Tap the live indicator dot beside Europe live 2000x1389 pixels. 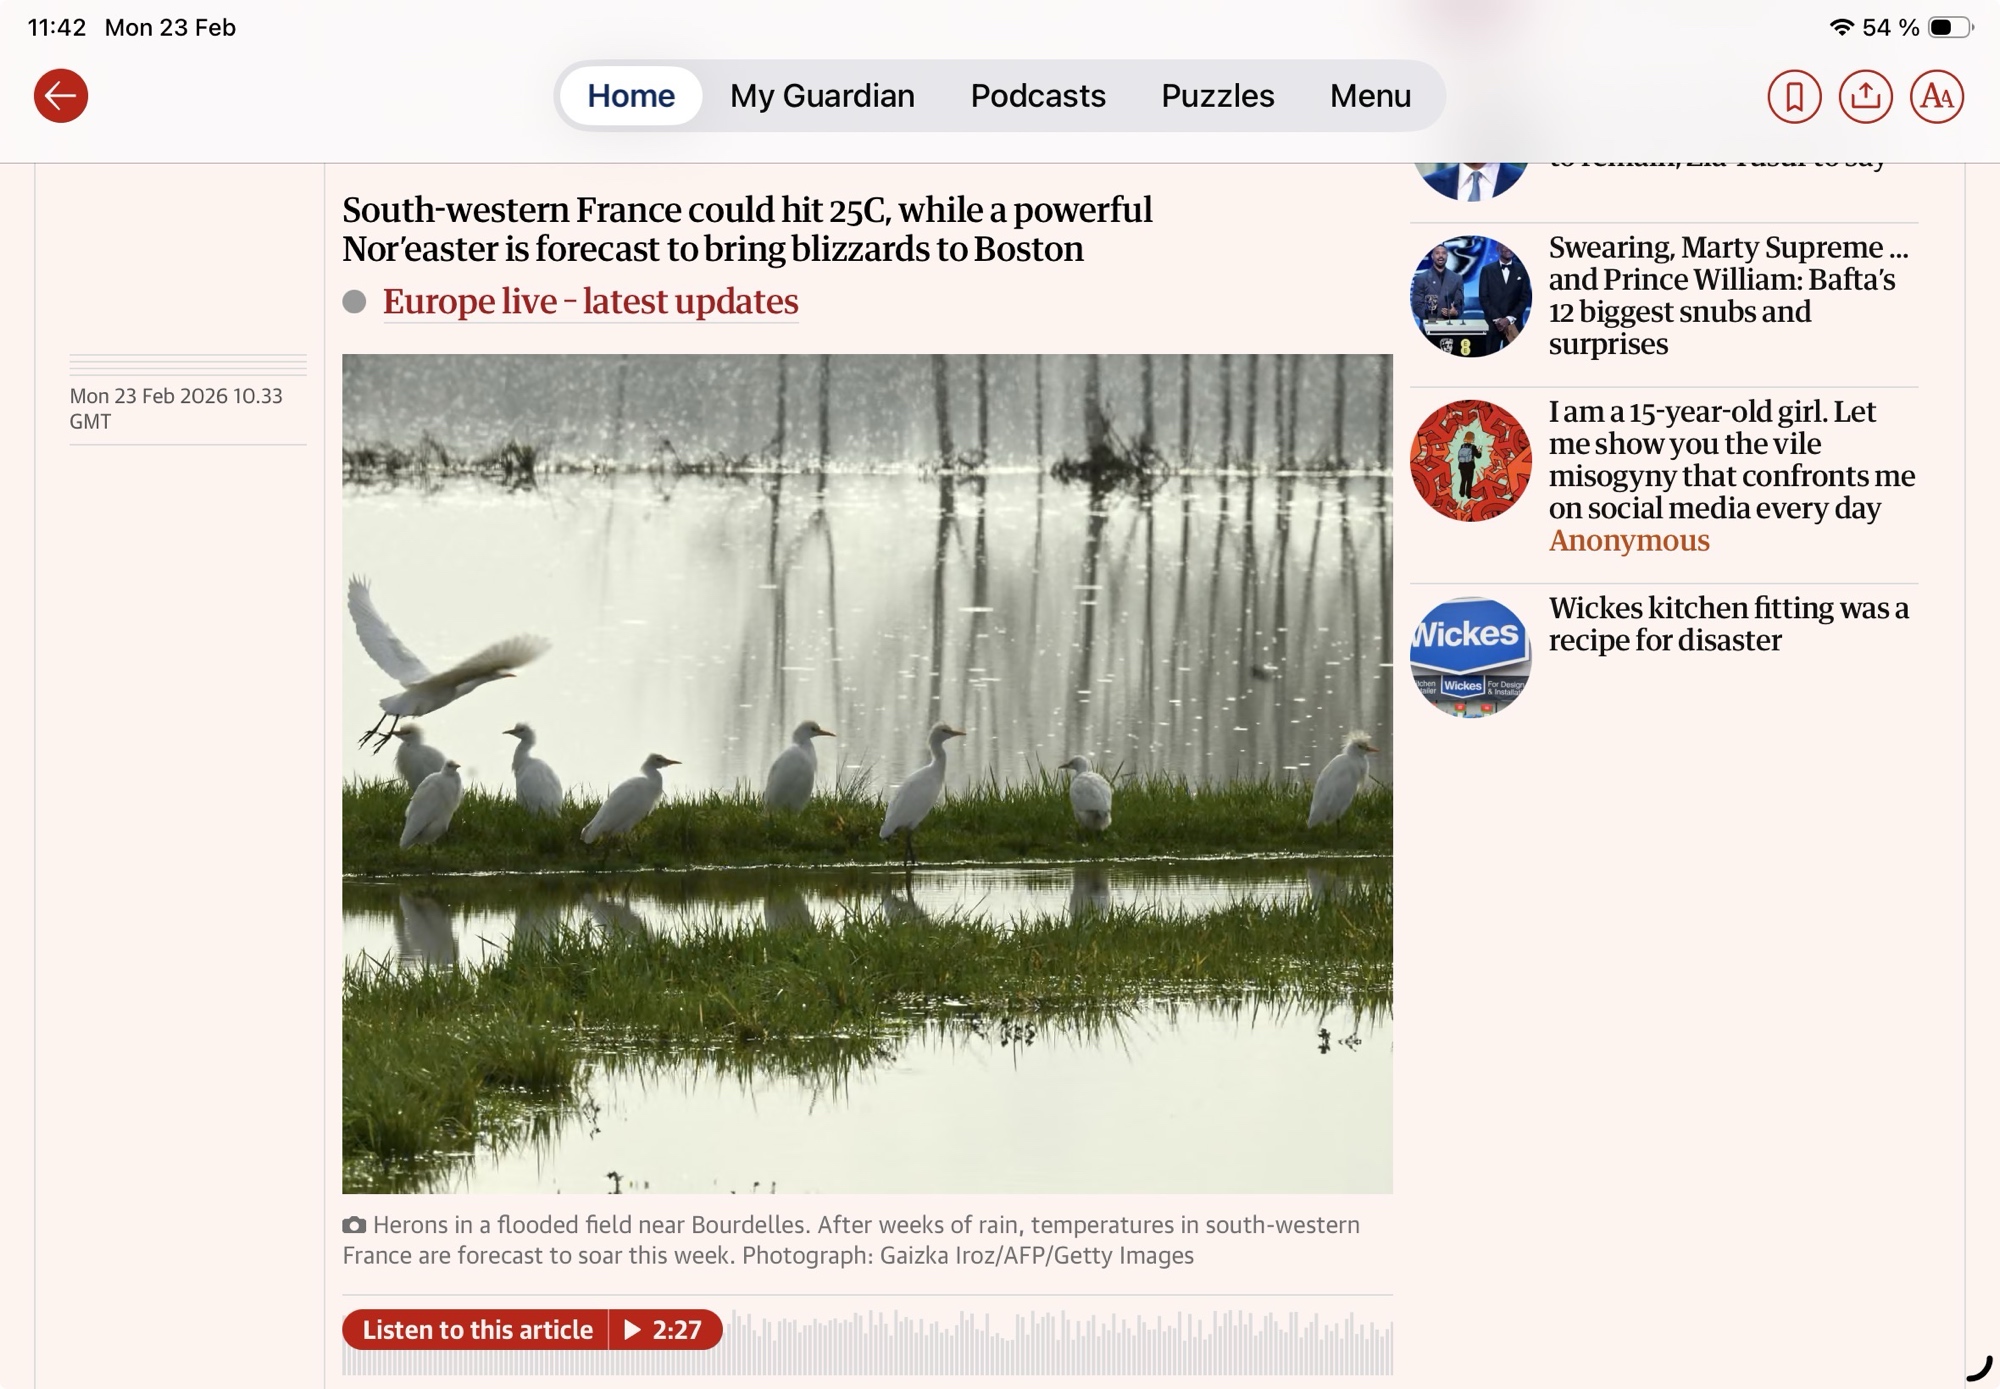(x=354, y=302)
